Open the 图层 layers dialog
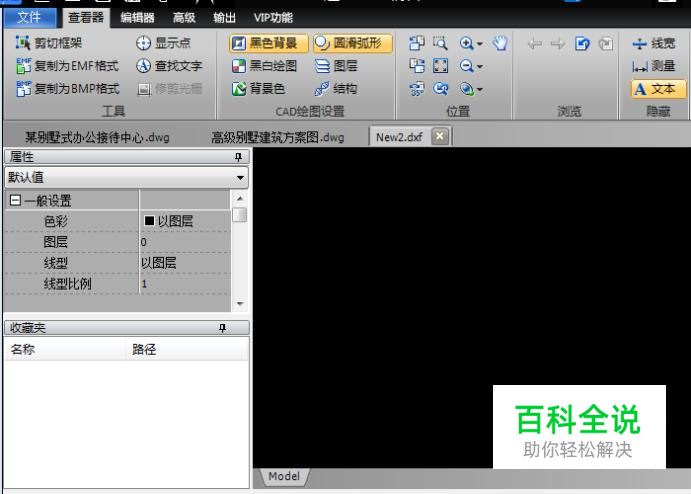The height and width of the screenshot is (494, 691). [336, 66]
